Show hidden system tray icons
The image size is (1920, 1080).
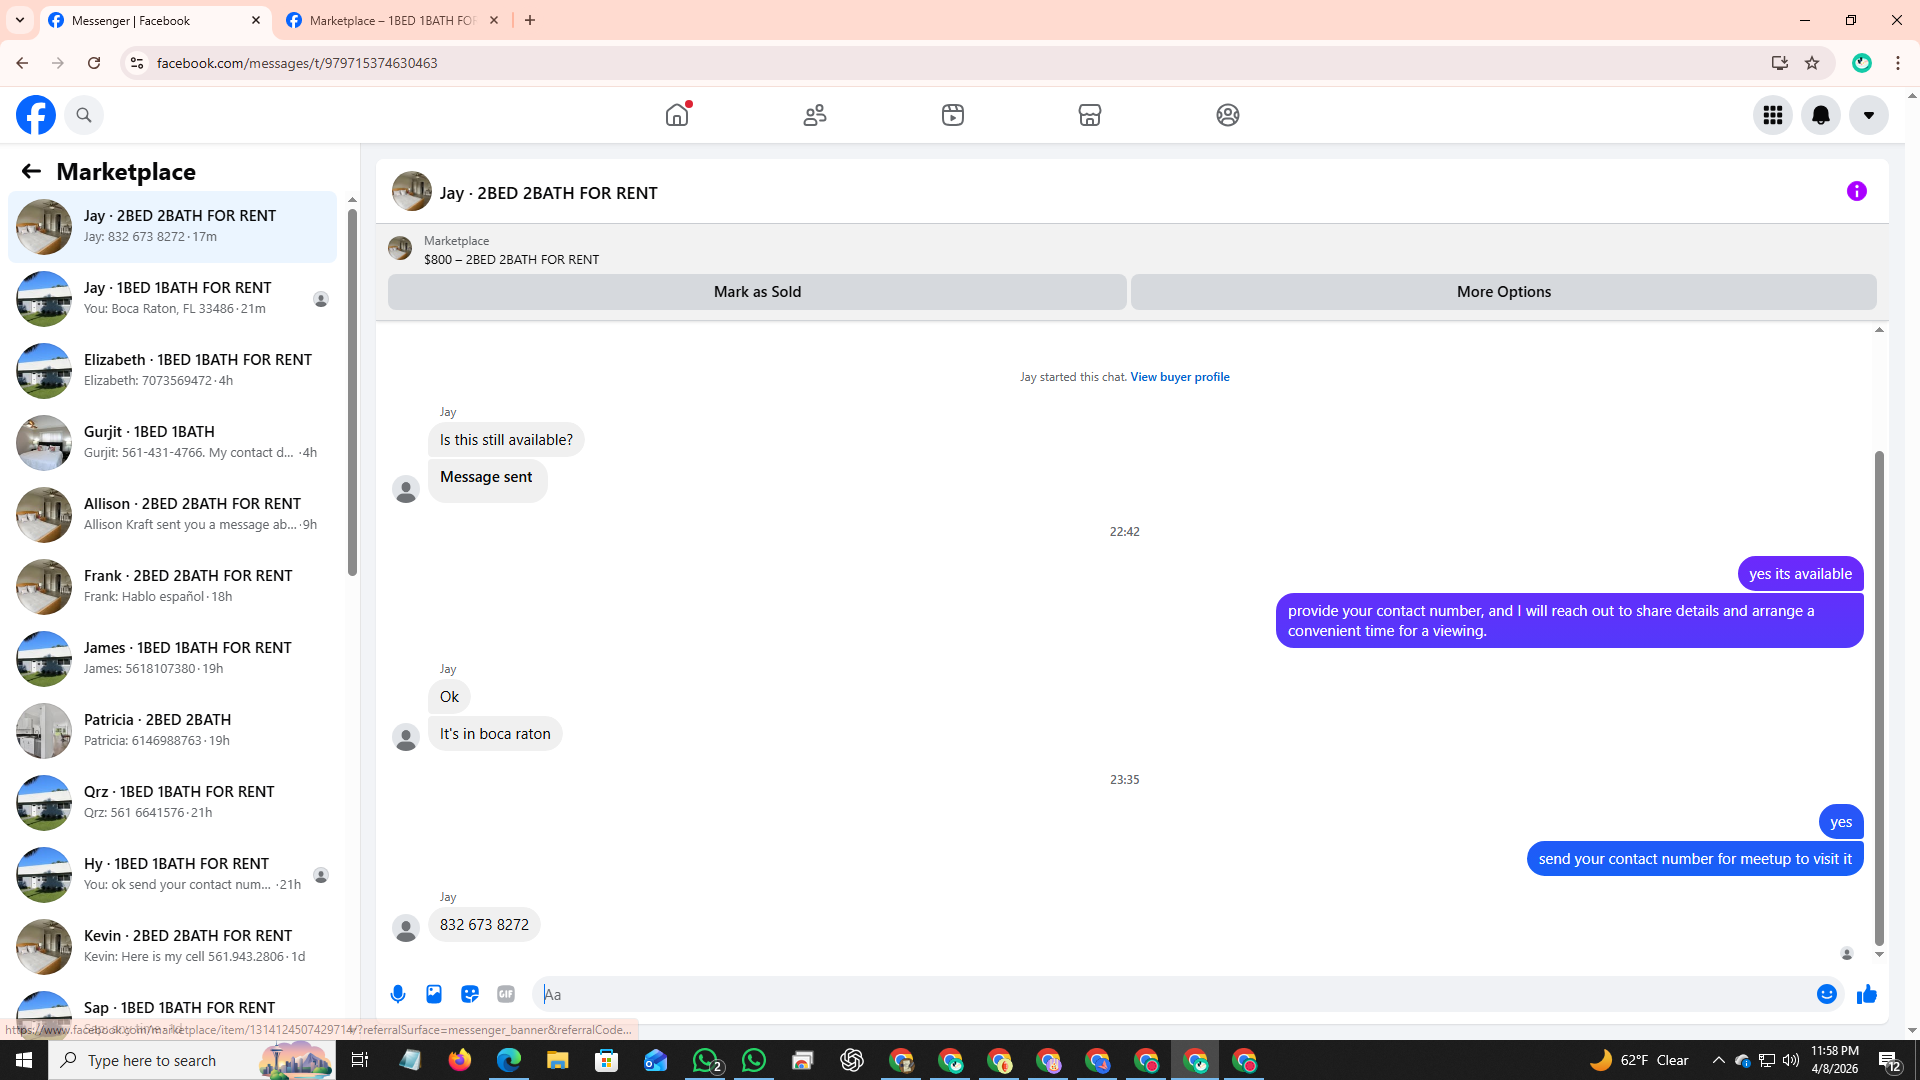[x=1718, y=1060]
